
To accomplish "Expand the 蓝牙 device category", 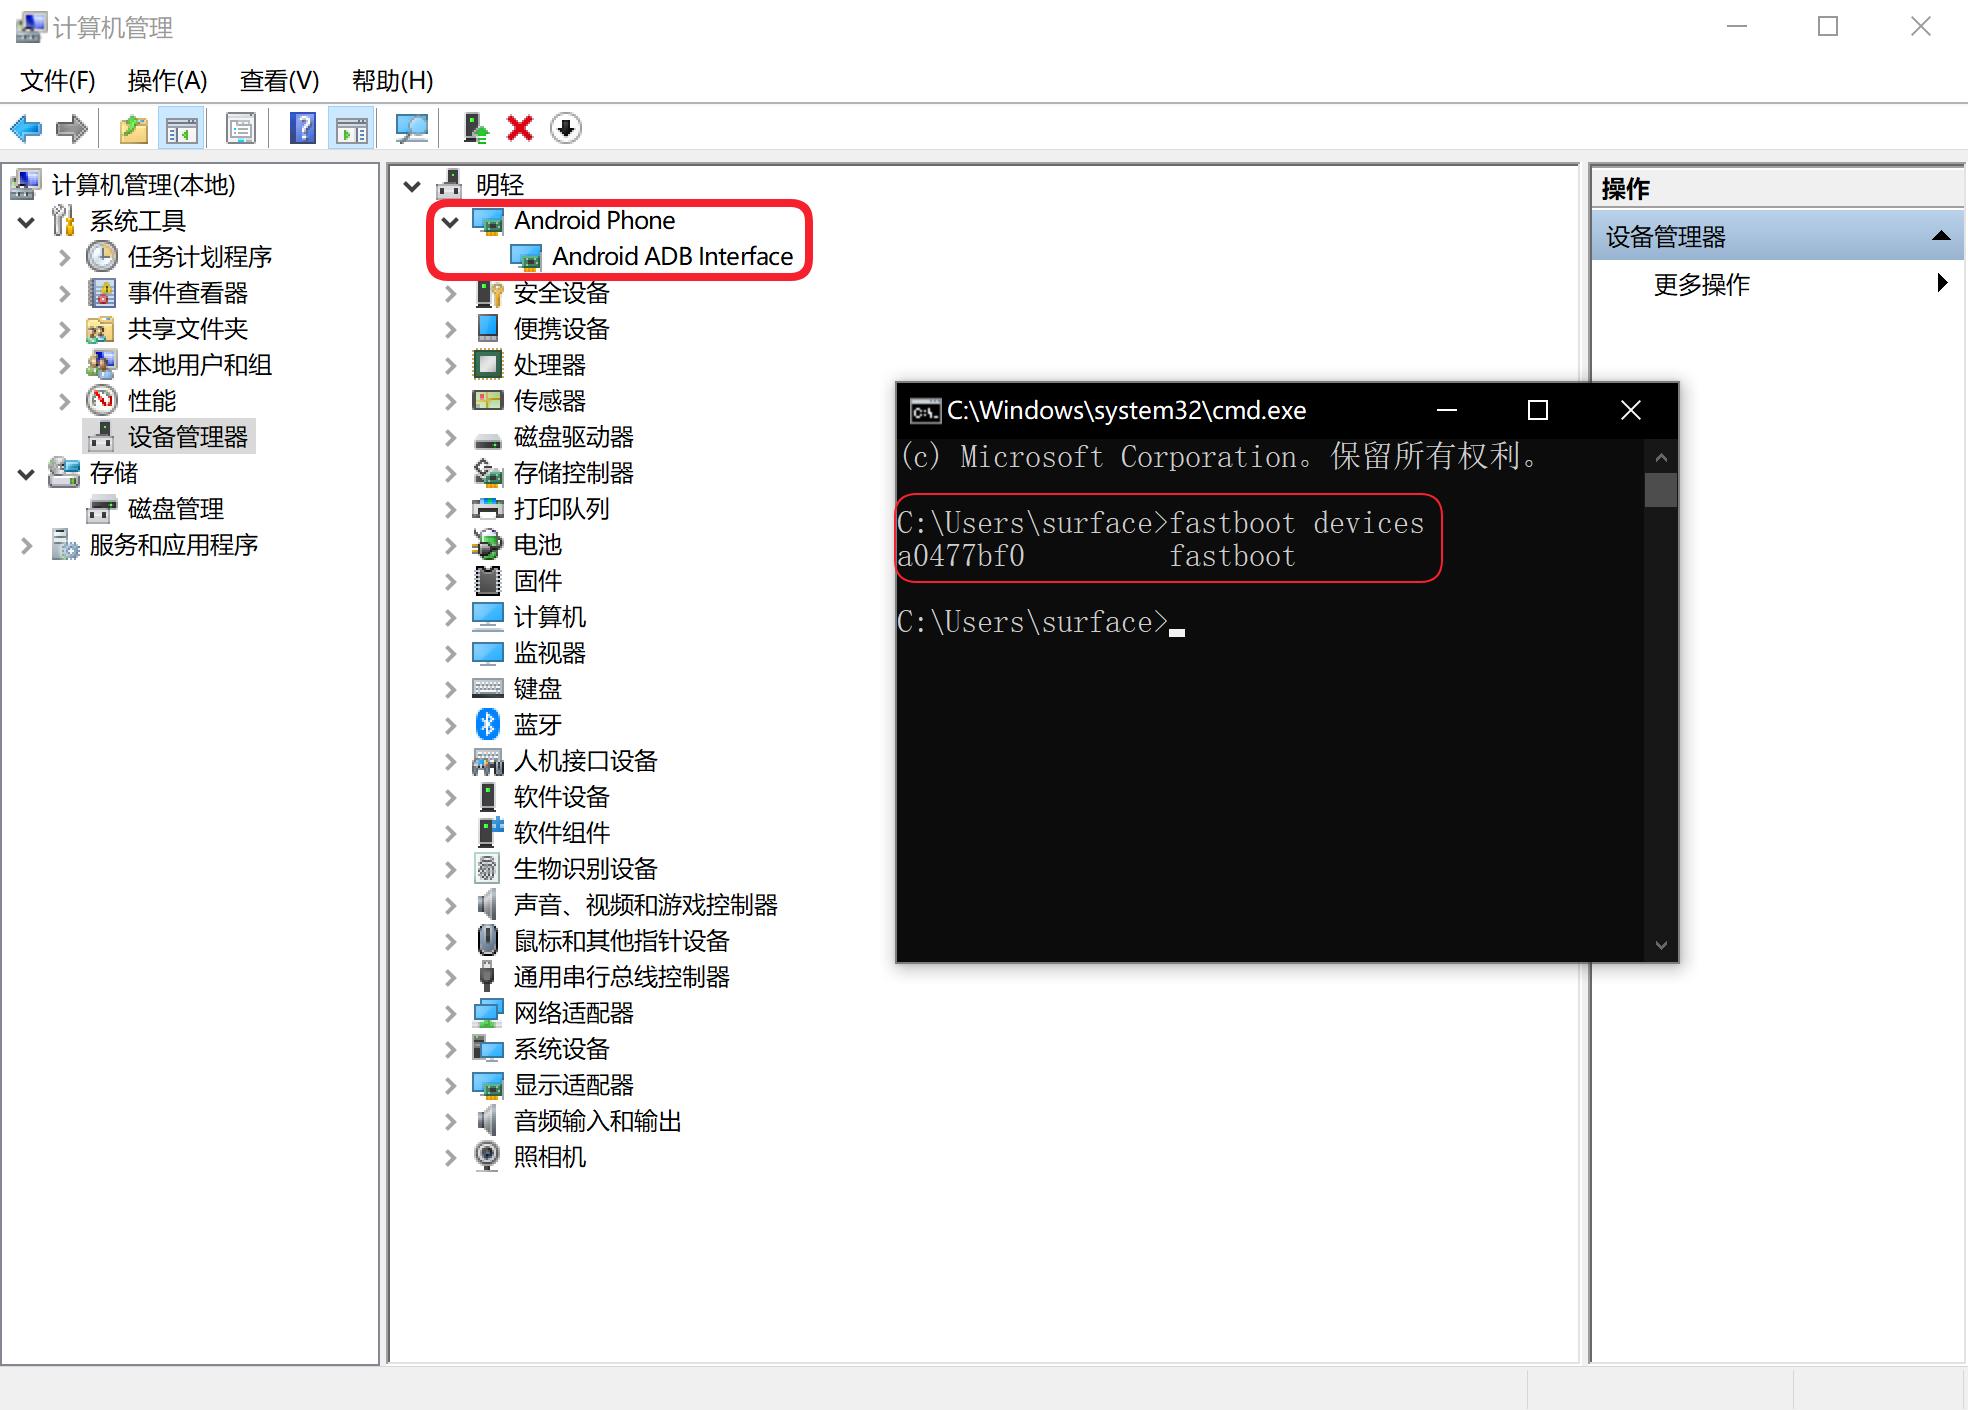I will [451, 725].
